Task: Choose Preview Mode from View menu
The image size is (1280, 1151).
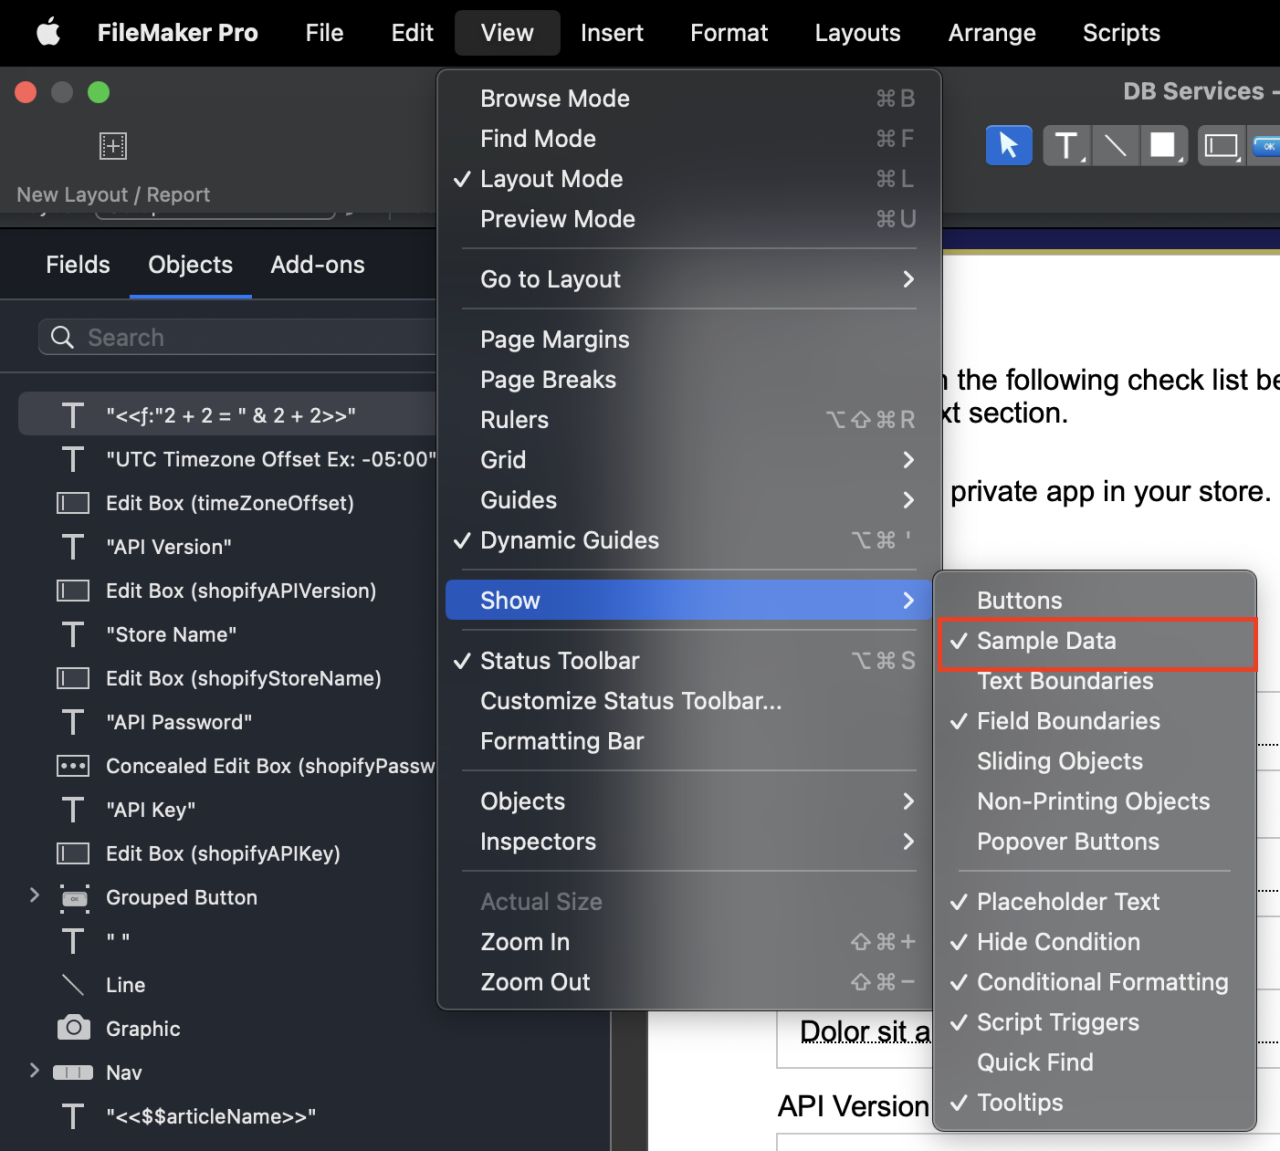Action: (689, 219)
